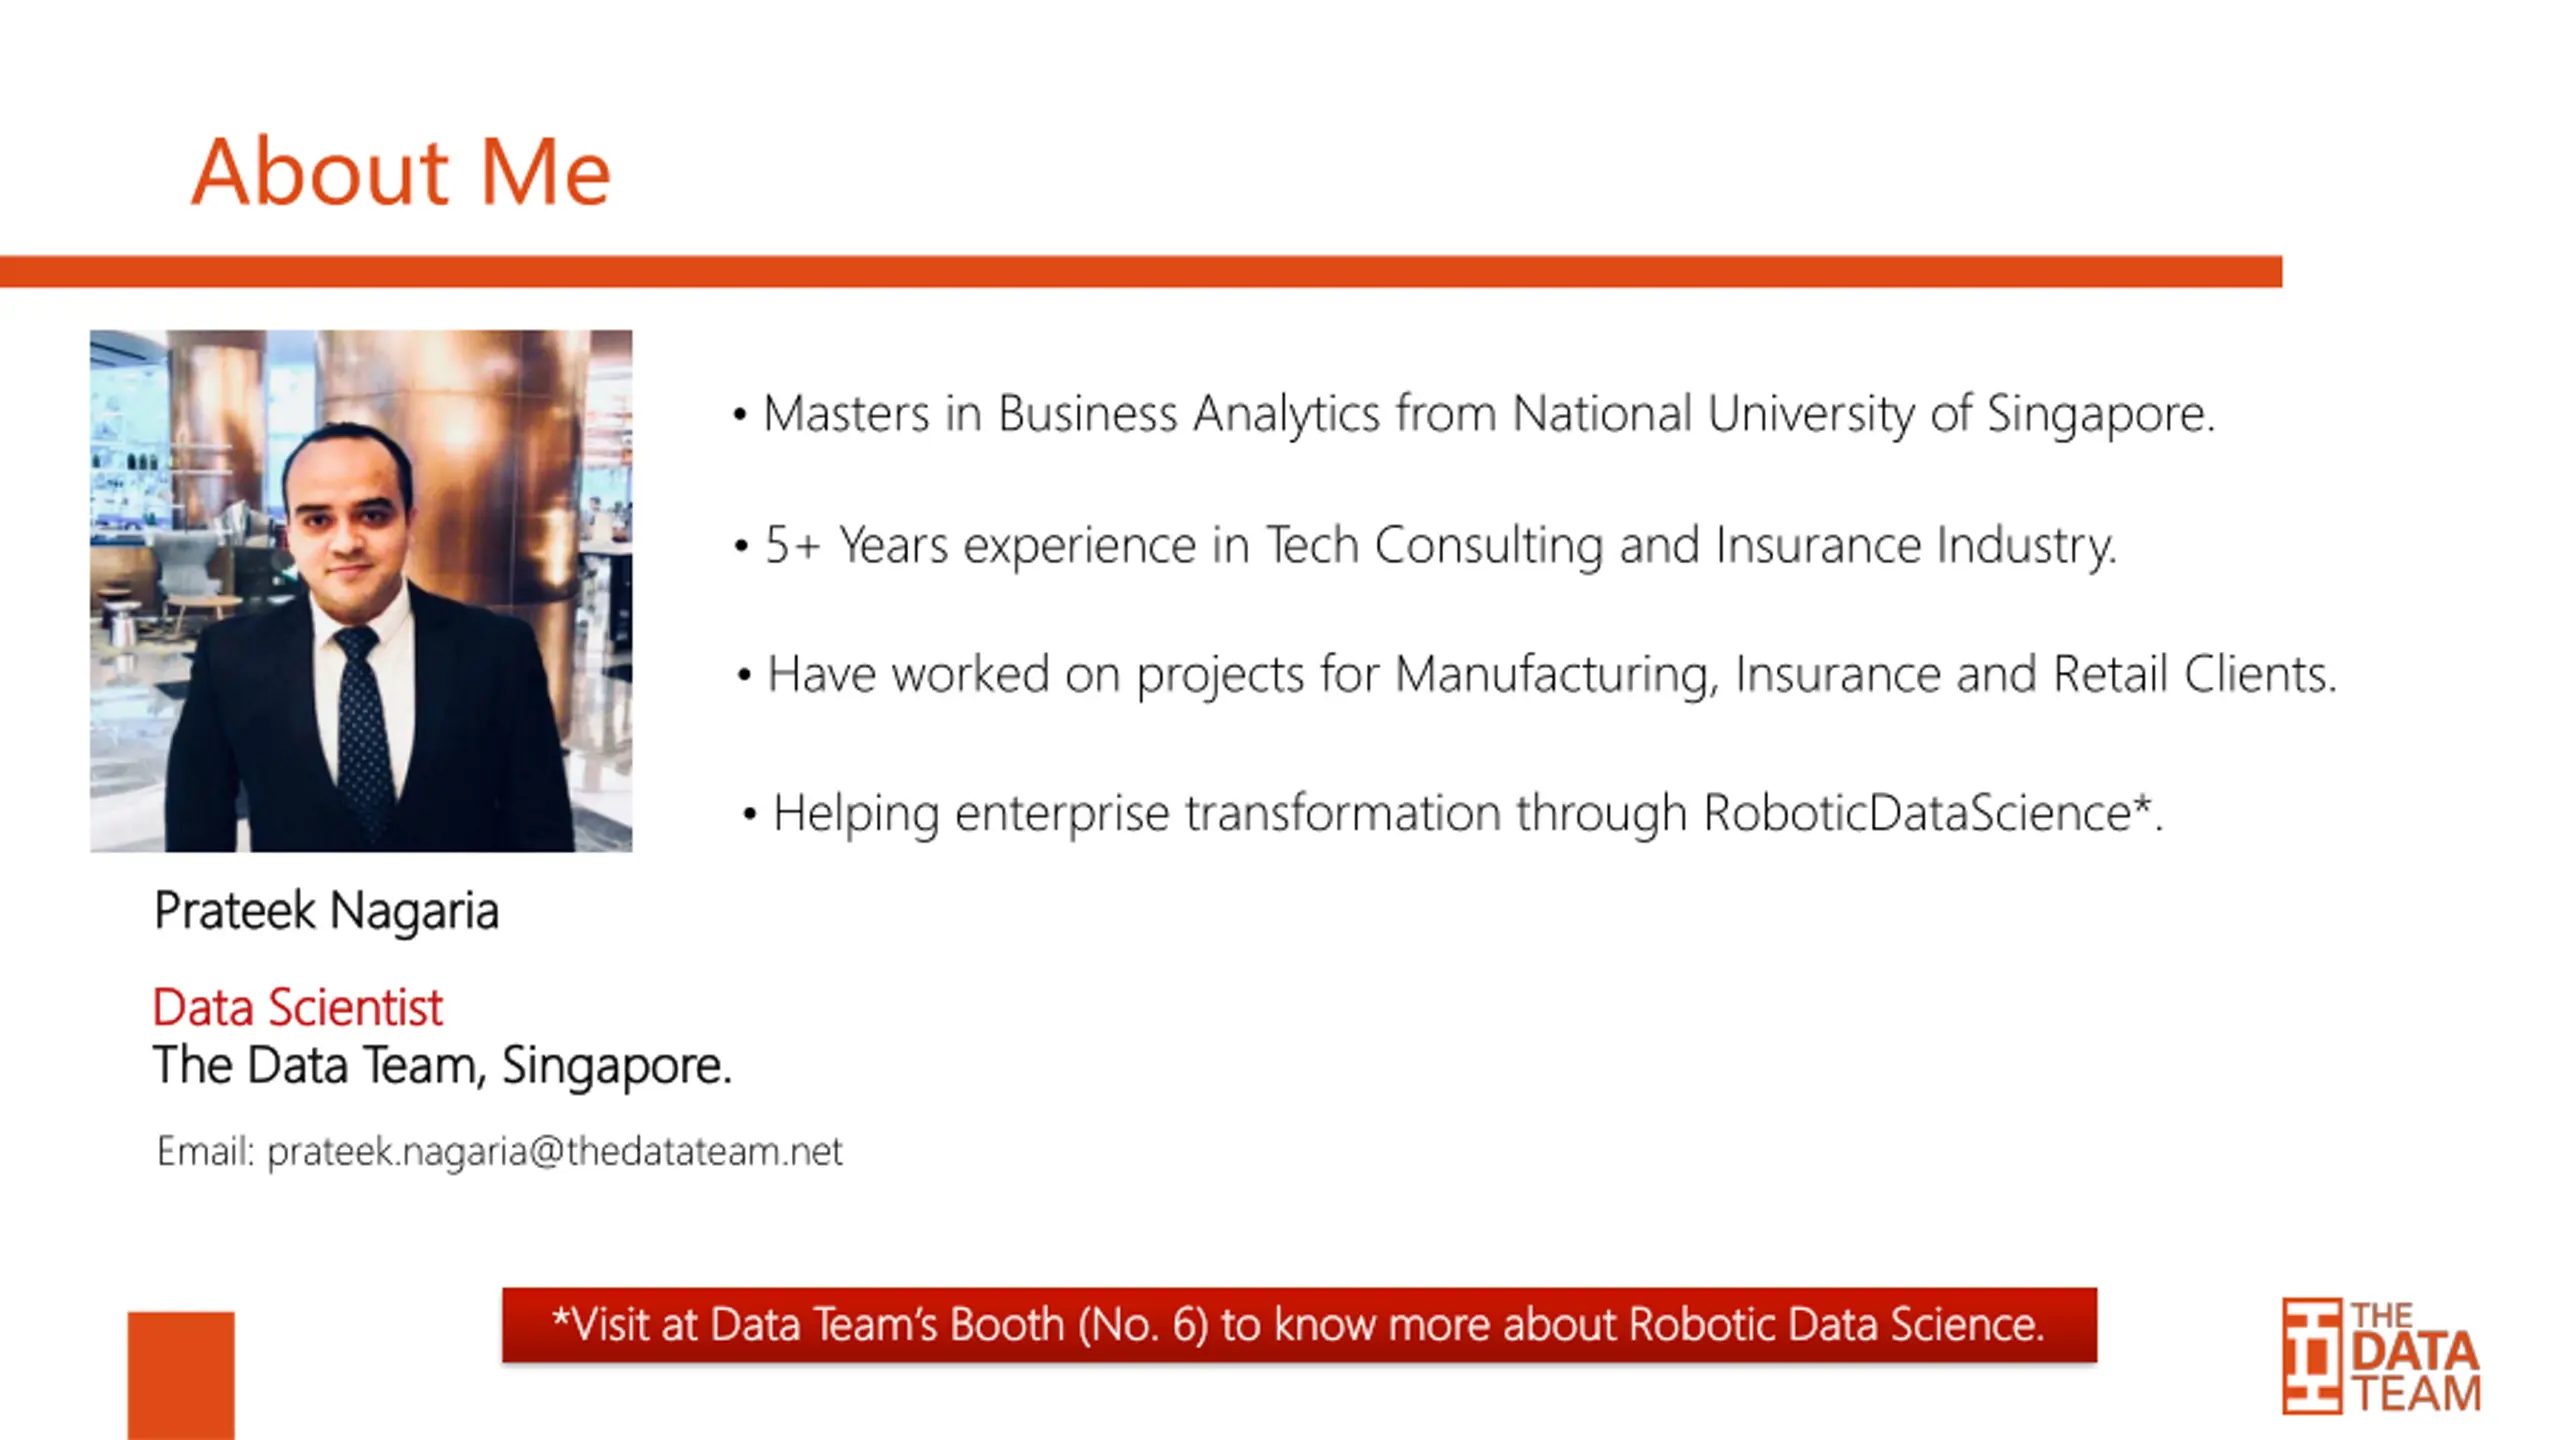Image resolution: width=2560 pixels, height=1440 pixels.
Task: Click 'National University of Singapore' text
Action: point(1863,414)
